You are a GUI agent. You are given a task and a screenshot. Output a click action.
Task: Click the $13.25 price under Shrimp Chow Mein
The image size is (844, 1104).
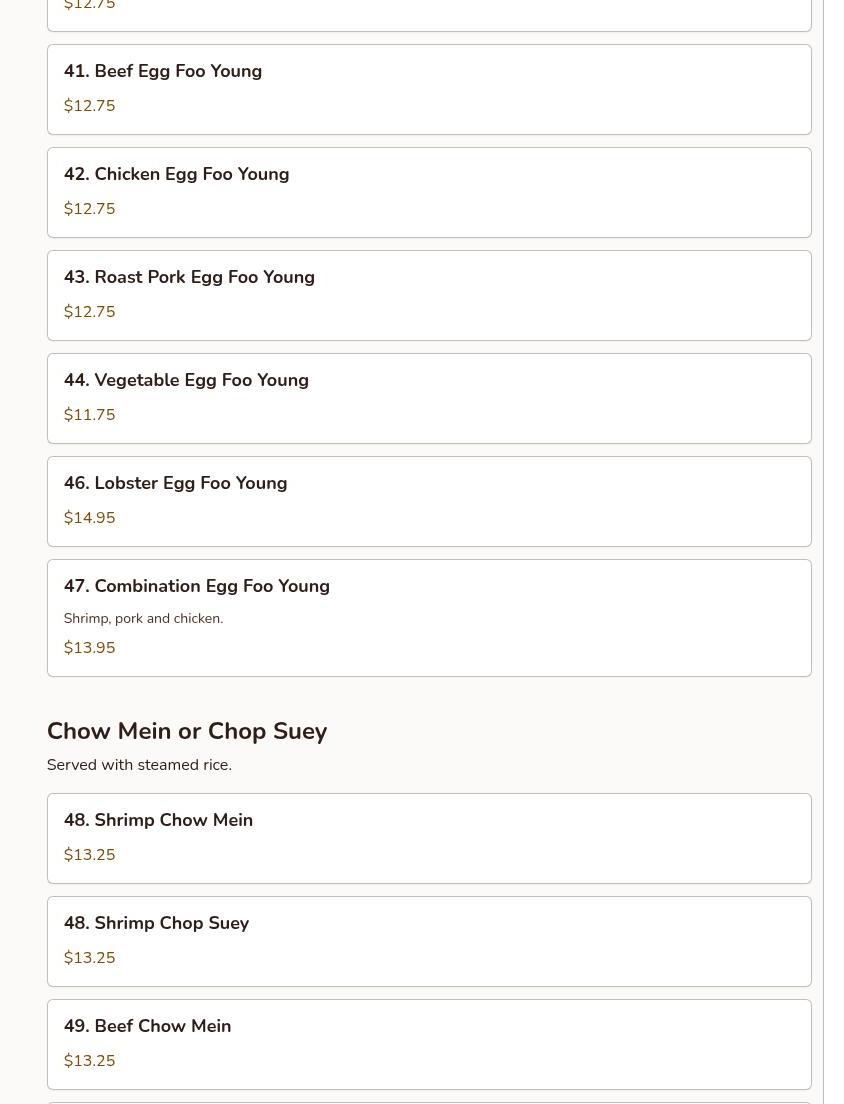coord(89,855)
